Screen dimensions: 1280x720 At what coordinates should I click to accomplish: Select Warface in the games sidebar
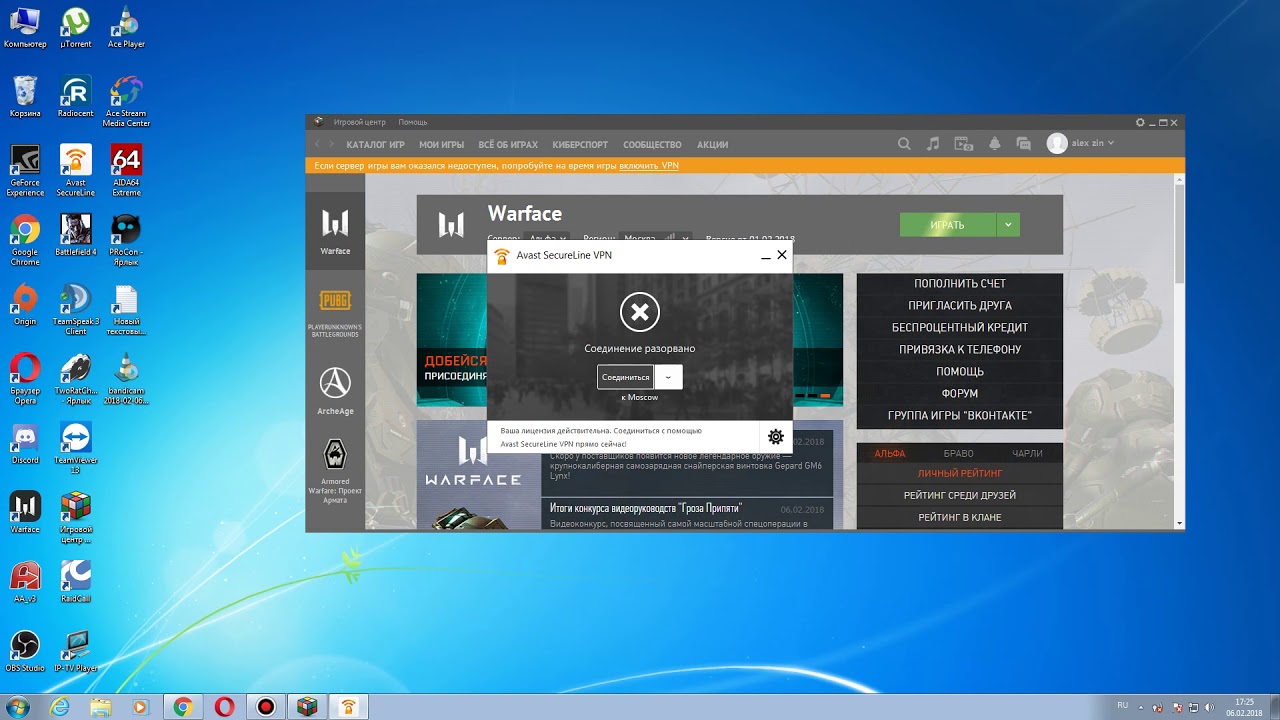[x=335, y=230]
